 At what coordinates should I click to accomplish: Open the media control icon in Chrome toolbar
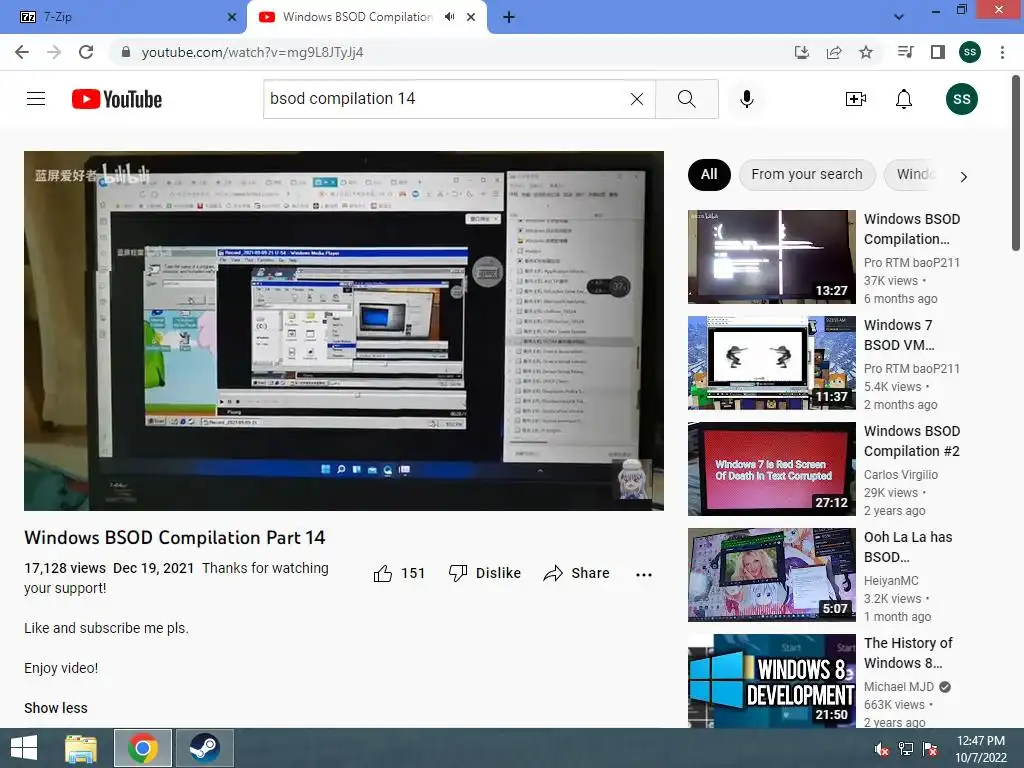tap(905, 52)
